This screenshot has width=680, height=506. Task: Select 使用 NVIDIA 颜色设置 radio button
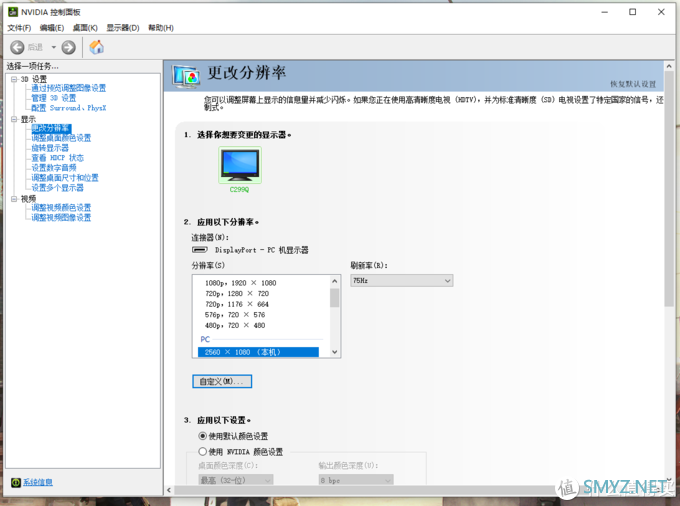point(202,451)
